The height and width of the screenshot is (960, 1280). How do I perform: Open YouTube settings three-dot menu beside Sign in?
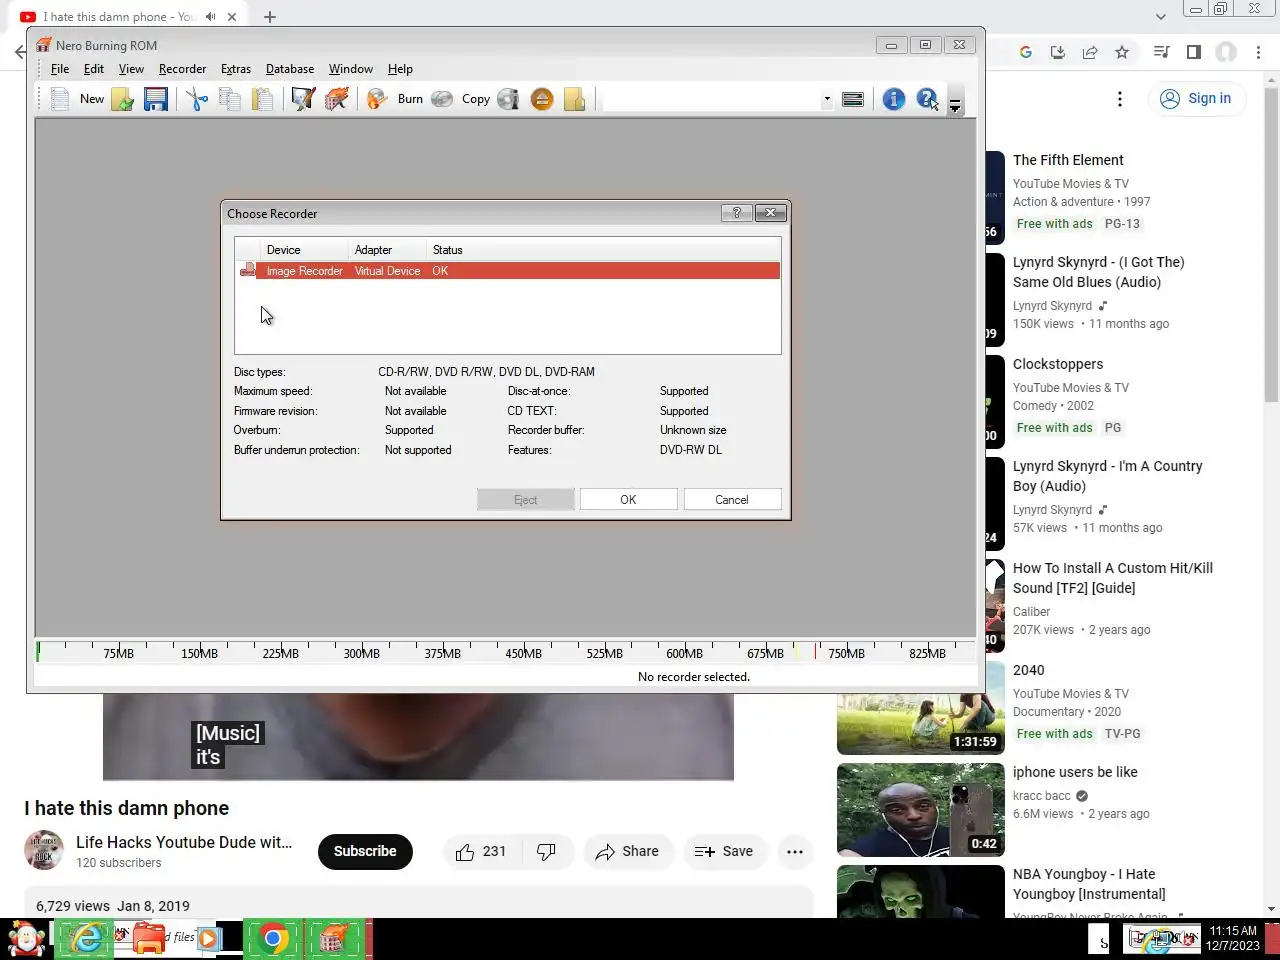[1120, 98]
